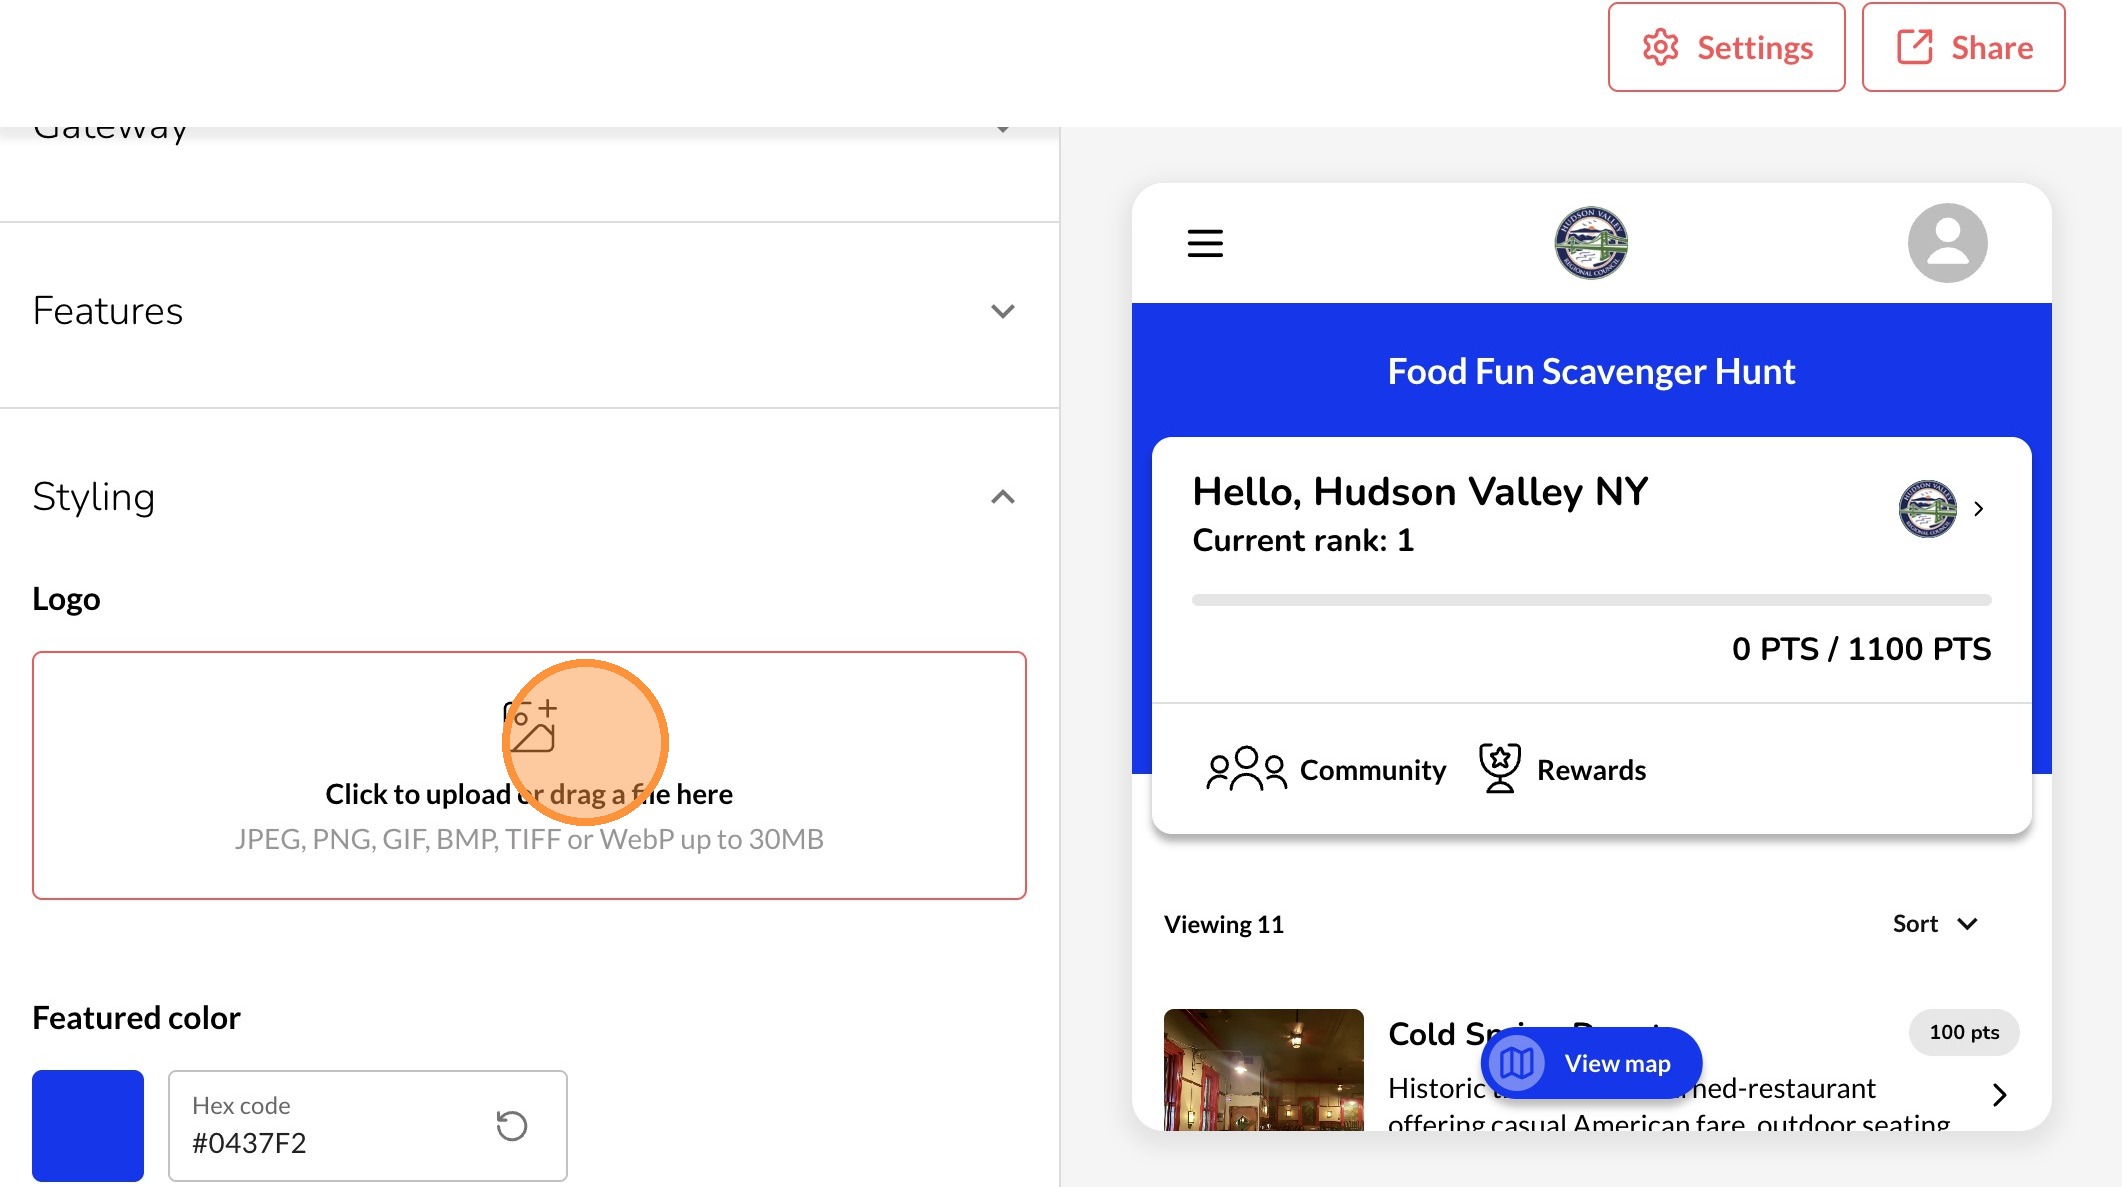Reset the hex code color

[x=512, y=1126]
